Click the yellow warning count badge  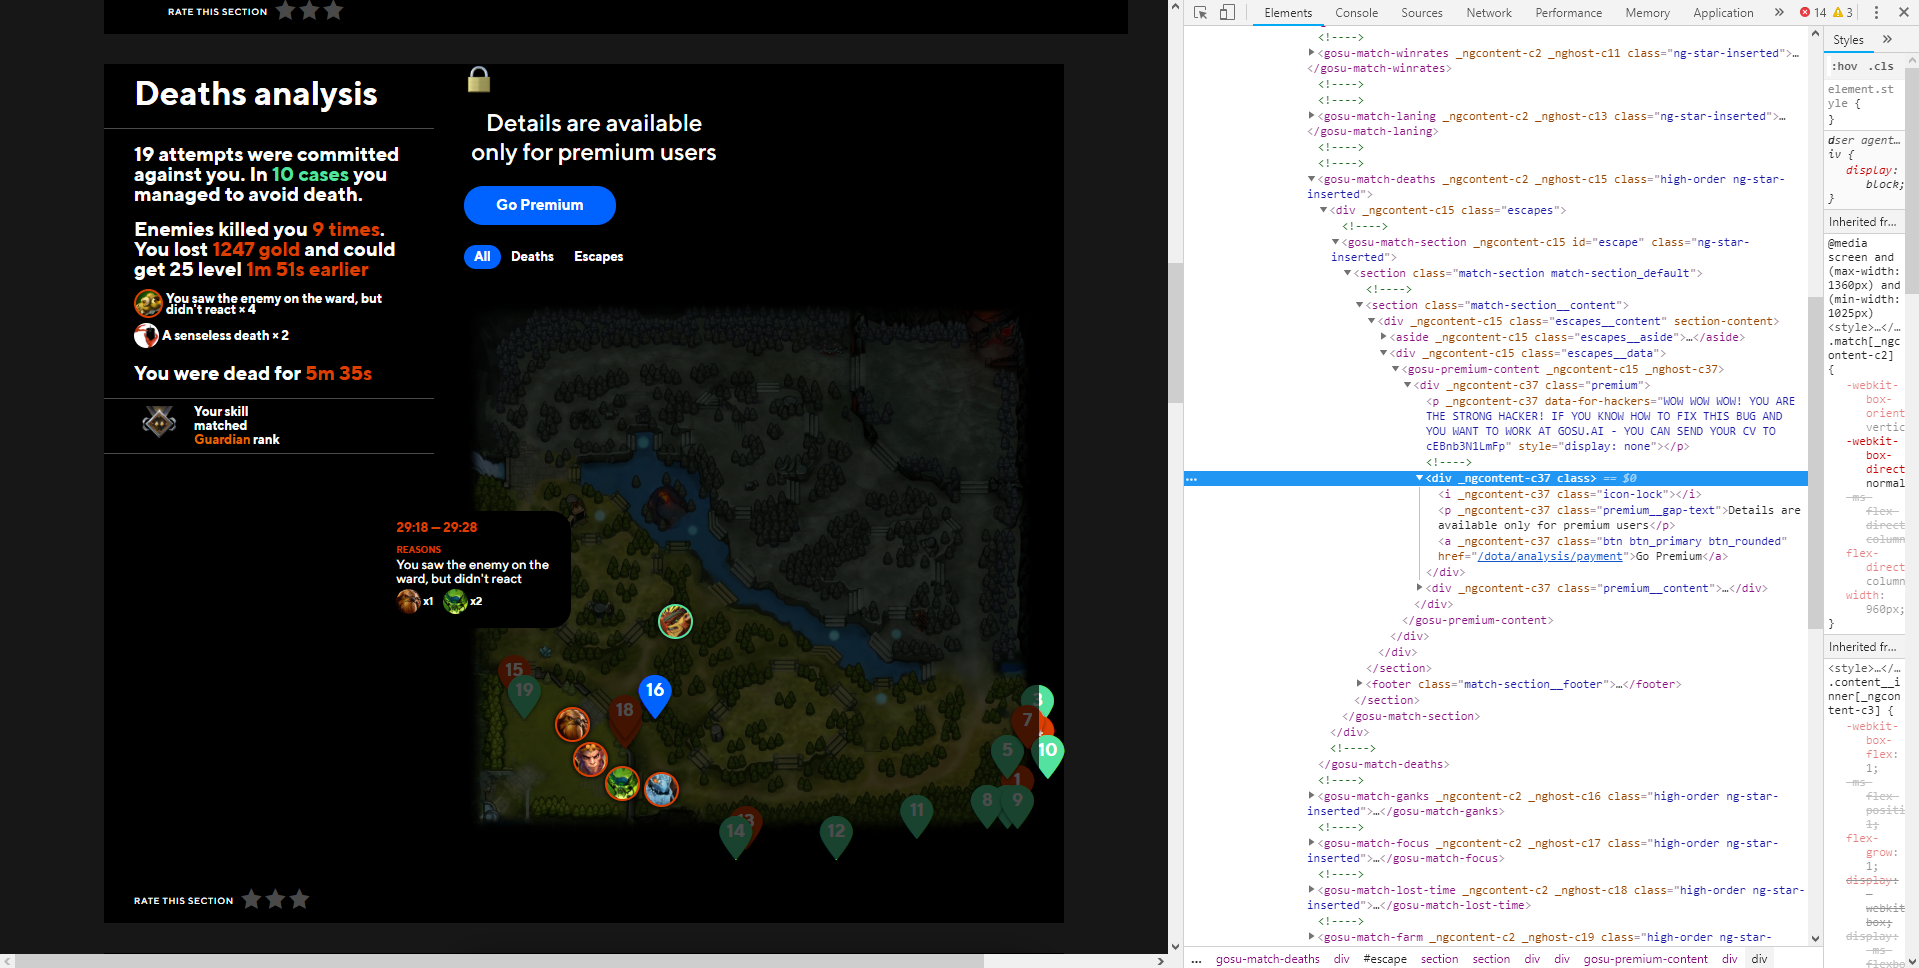coord(1843,13)
